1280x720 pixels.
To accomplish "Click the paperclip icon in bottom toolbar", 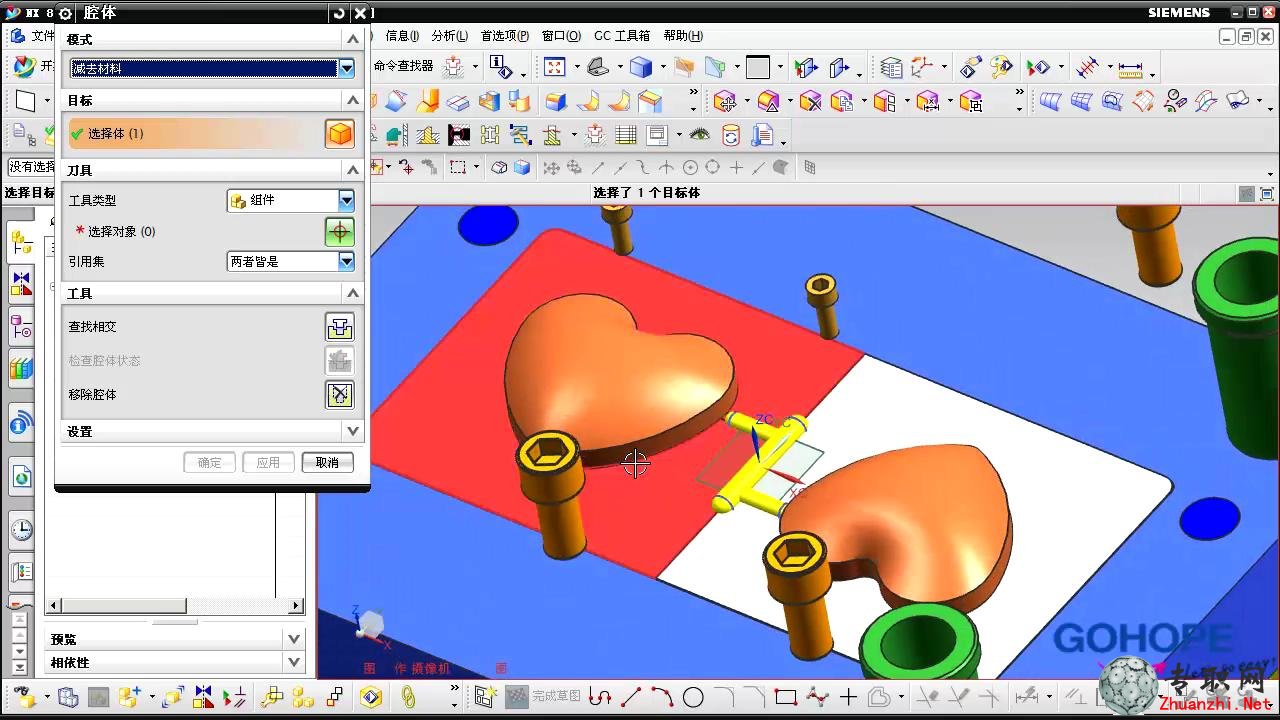I will click(x=408, y=697).
